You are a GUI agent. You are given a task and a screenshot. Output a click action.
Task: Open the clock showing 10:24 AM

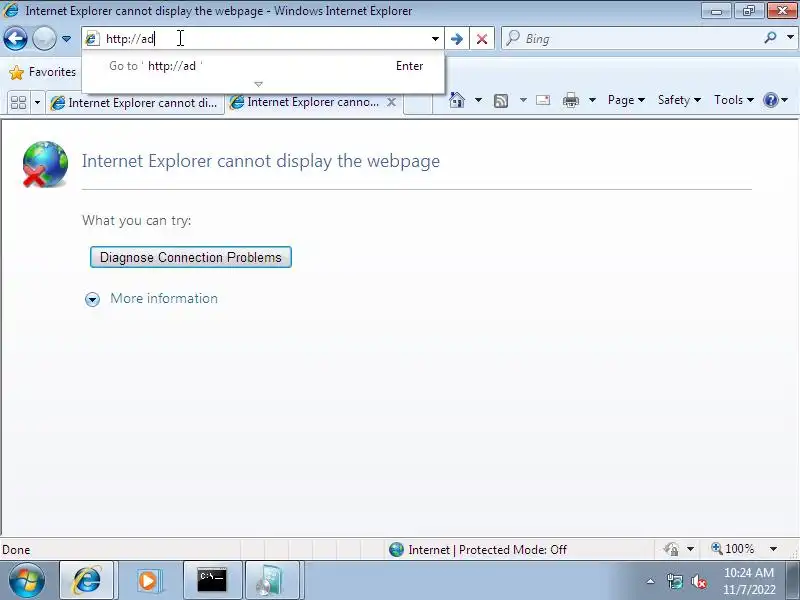[x=749, y=581]
